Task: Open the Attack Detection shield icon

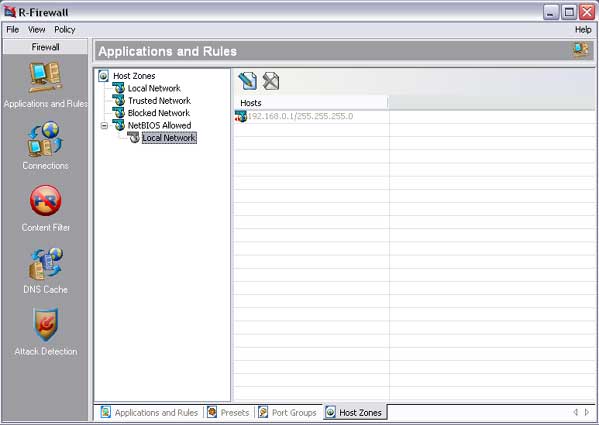Action: pyautogui.click(x=45, y=325)
